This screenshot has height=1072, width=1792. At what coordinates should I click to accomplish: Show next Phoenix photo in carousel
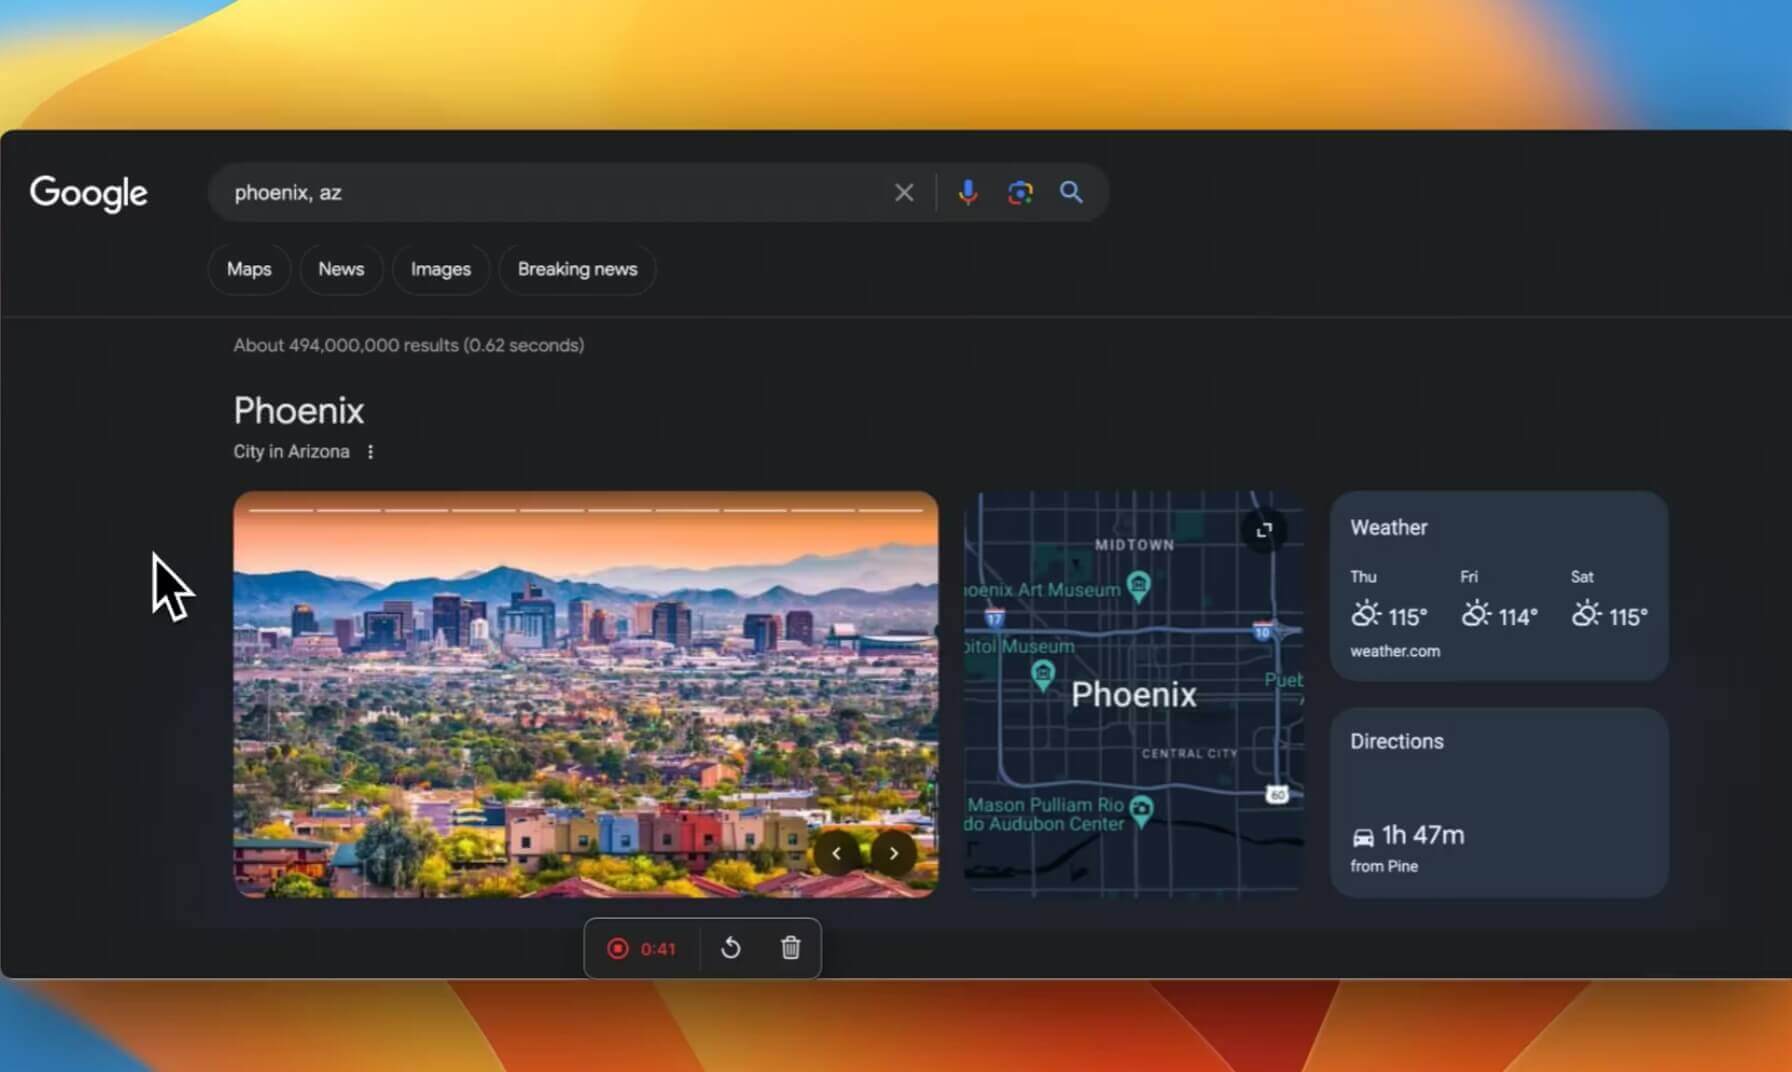click(x=893, y=853)
